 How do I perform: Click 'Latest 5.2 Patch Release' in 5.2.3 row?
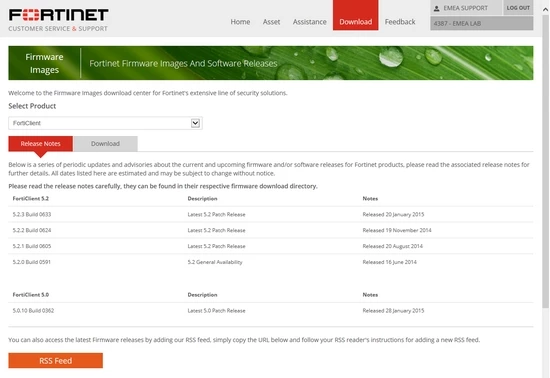click(x=216, y=214)
